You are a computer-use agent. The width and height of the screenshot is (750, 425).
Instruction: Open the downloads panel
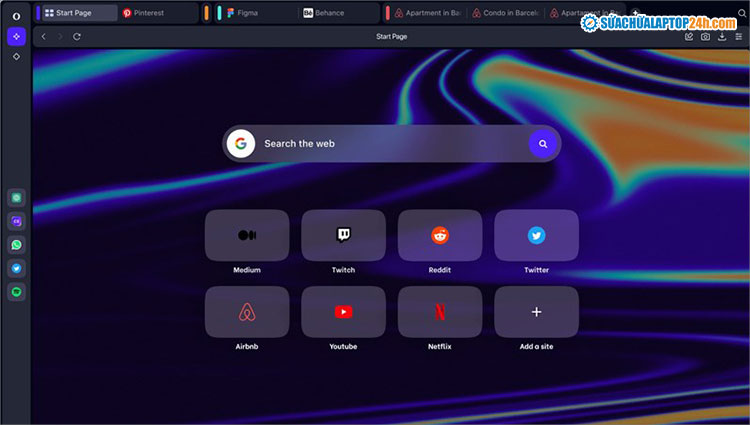(722, 36)
